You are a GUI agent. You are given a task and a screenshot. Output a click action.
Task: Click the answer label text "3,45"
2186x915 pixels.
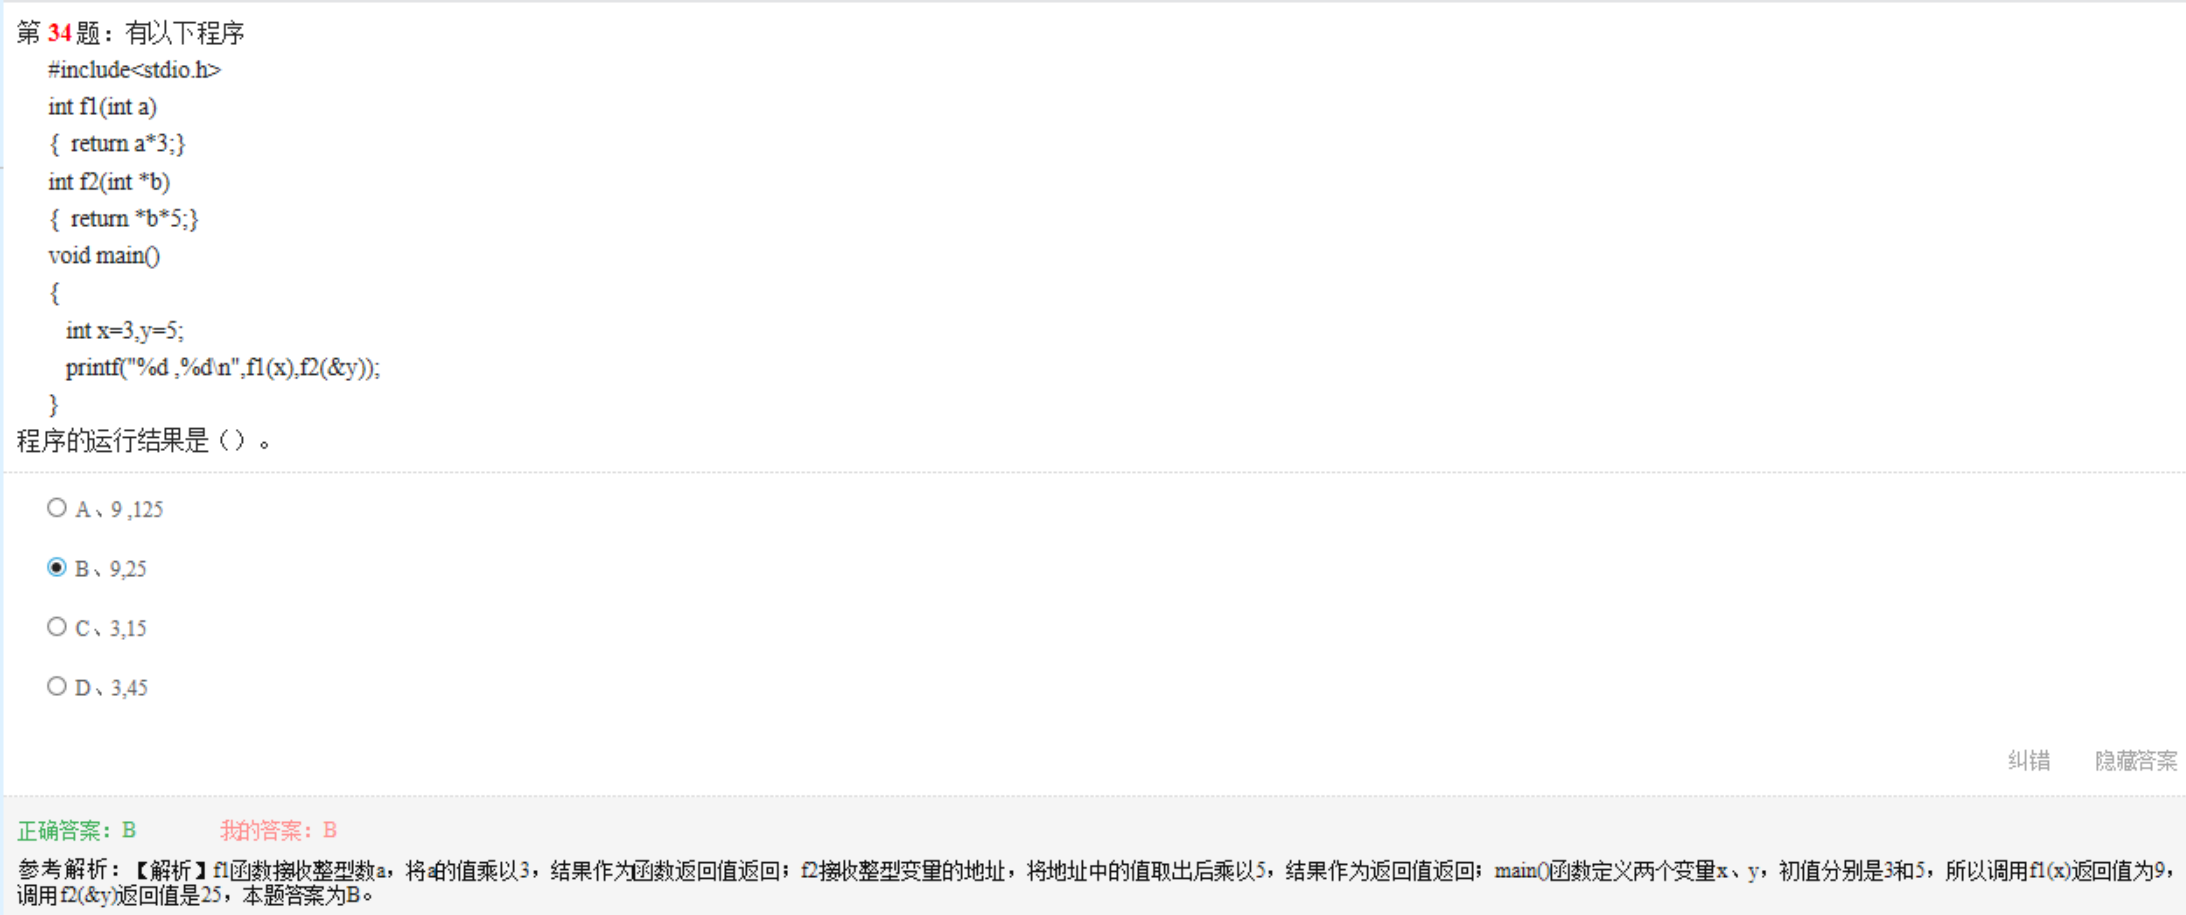click(x=129, y=688)
